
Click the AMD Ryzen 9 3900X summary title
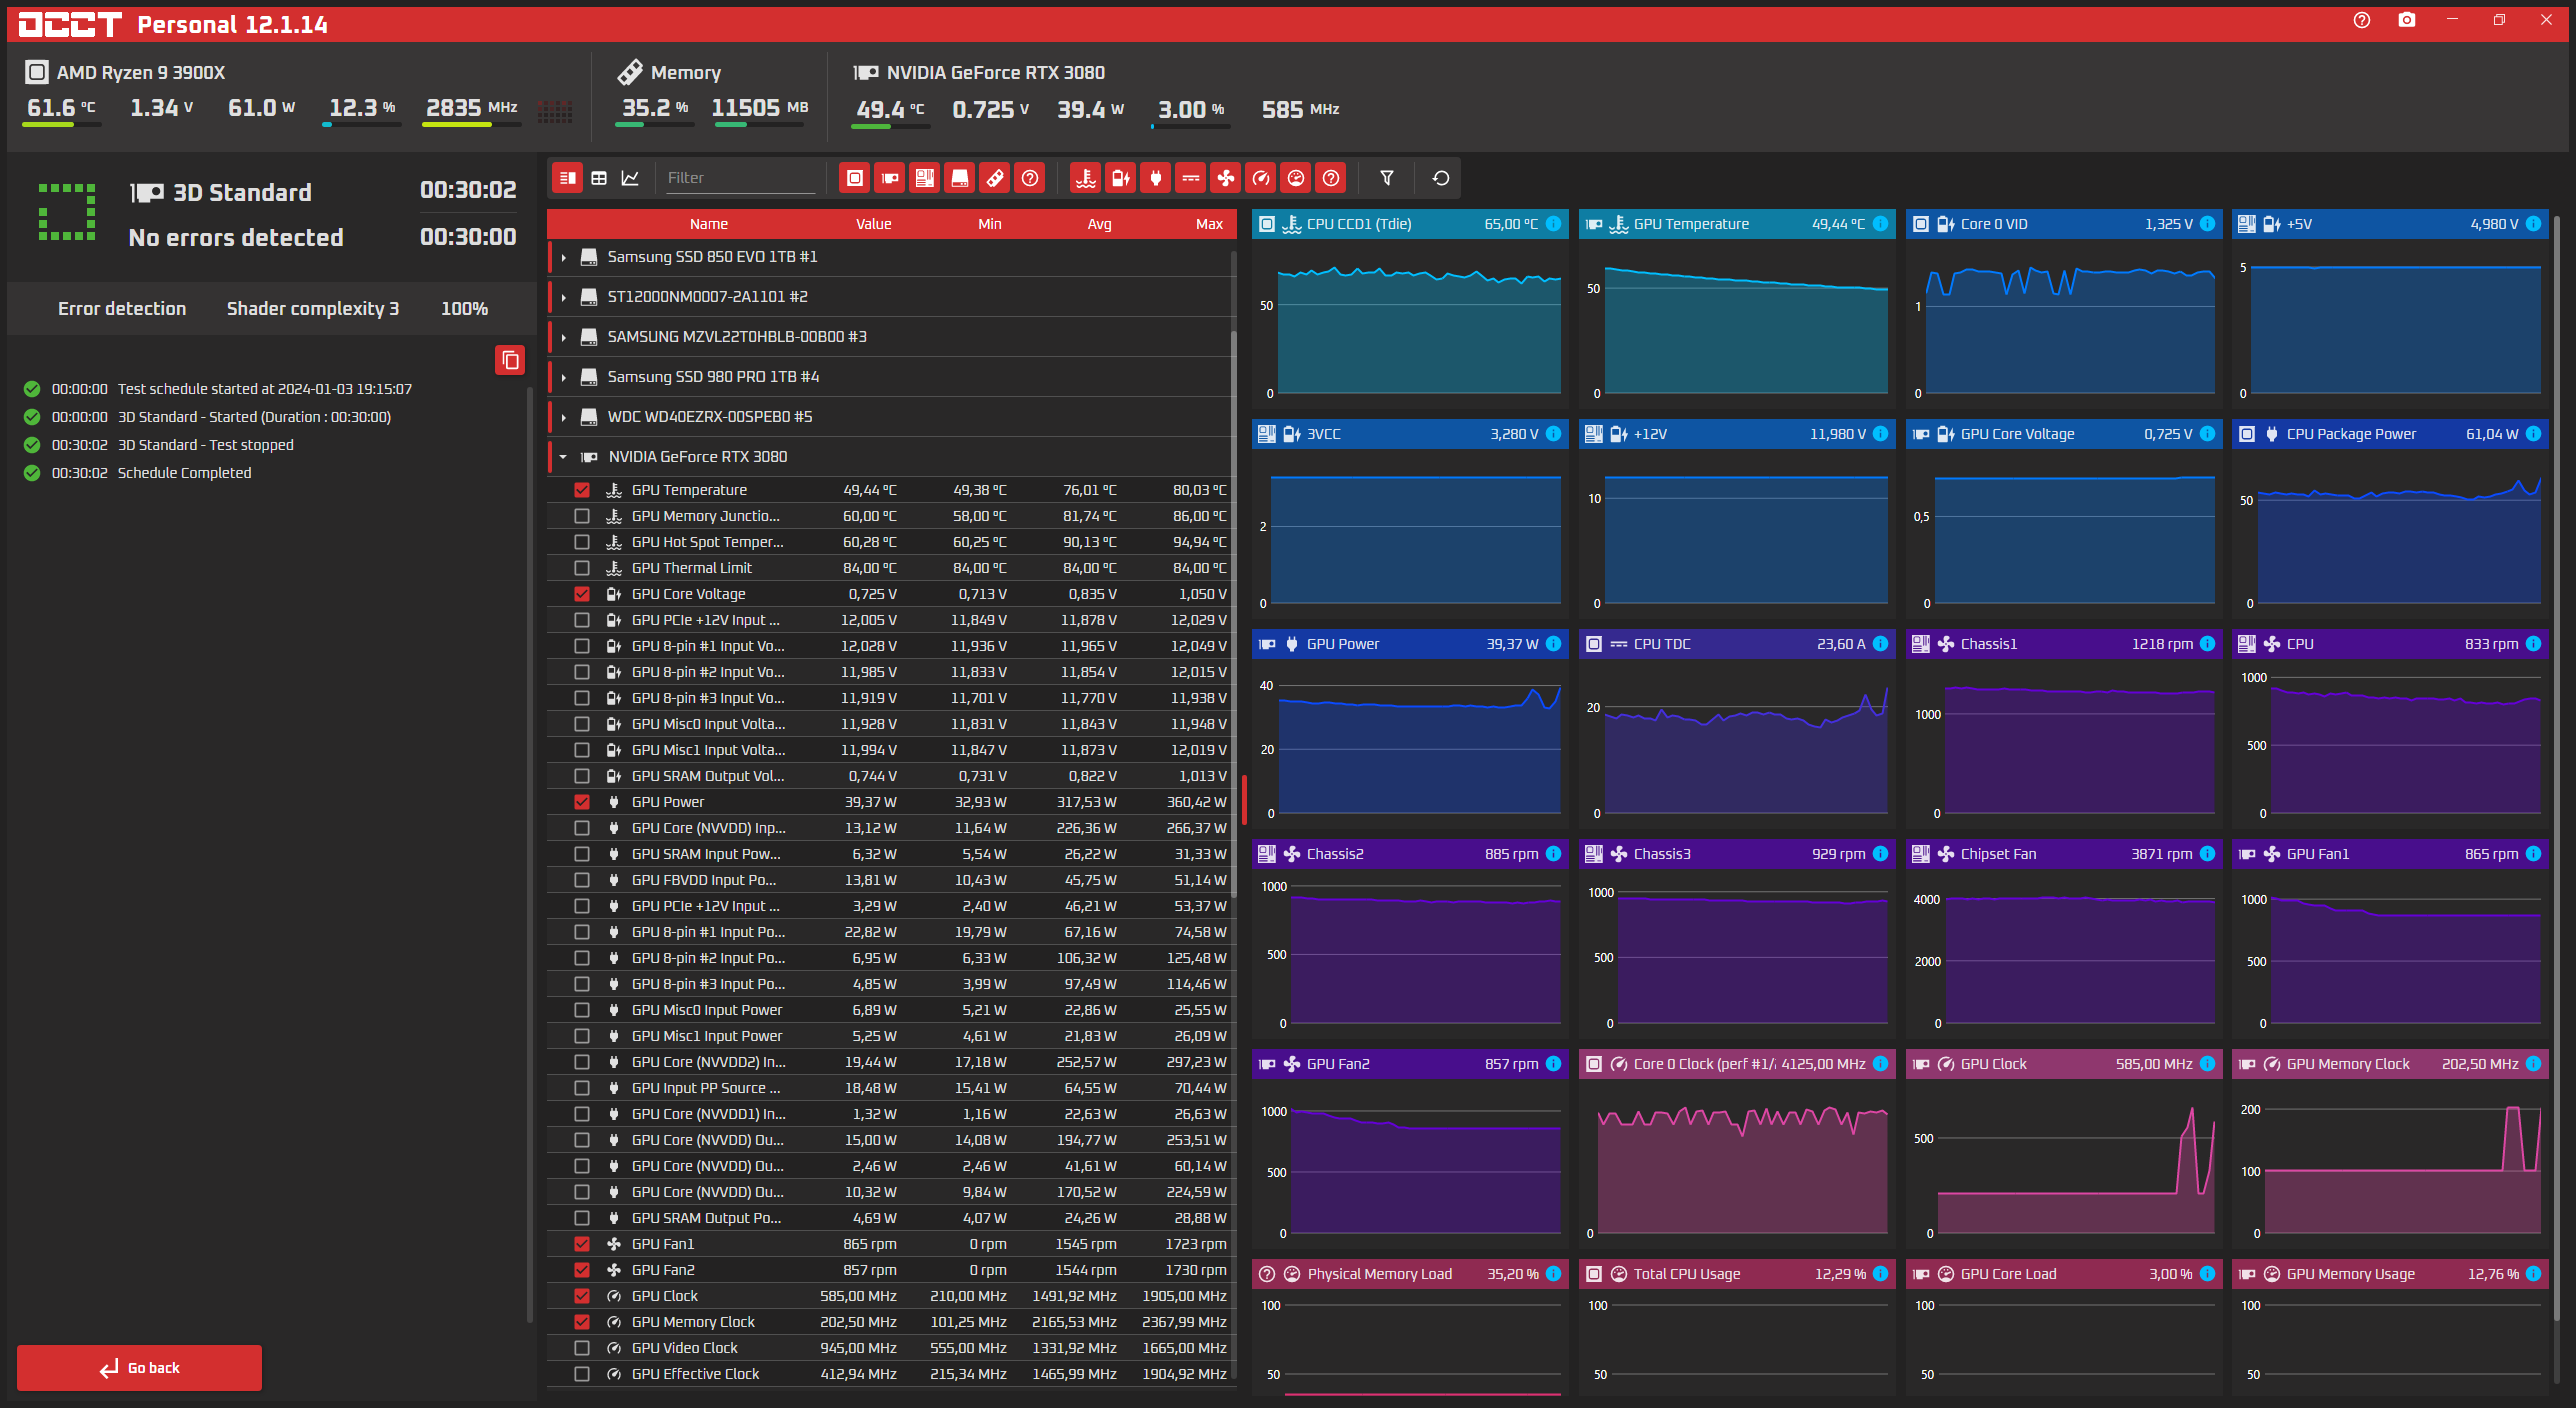coord(141,72)
